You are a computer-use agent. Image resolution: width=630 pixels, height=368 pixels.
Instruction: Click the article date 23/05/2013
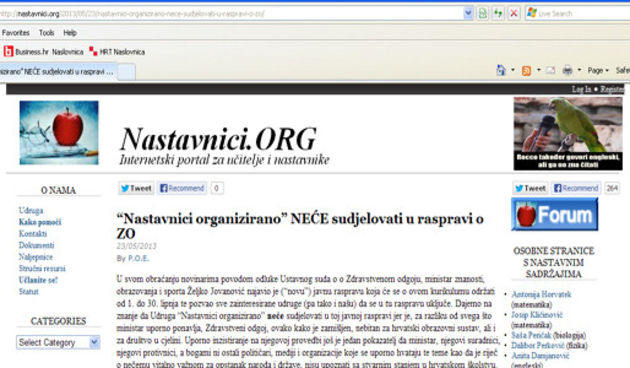[x=136, y=246]
